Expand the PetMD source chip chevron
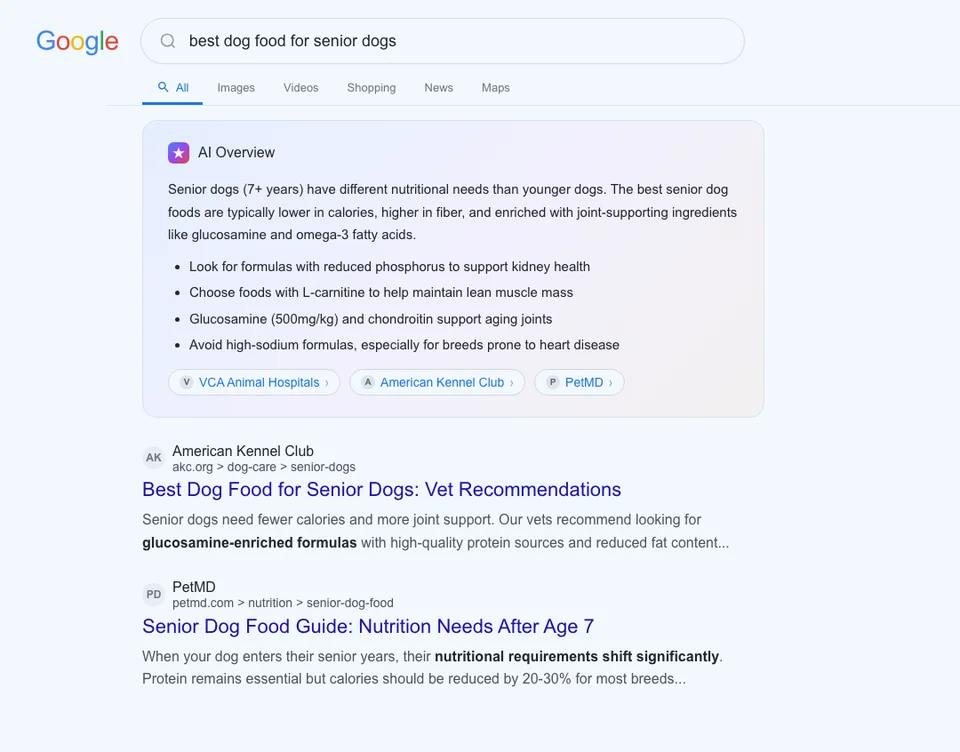 click(612, 382)
